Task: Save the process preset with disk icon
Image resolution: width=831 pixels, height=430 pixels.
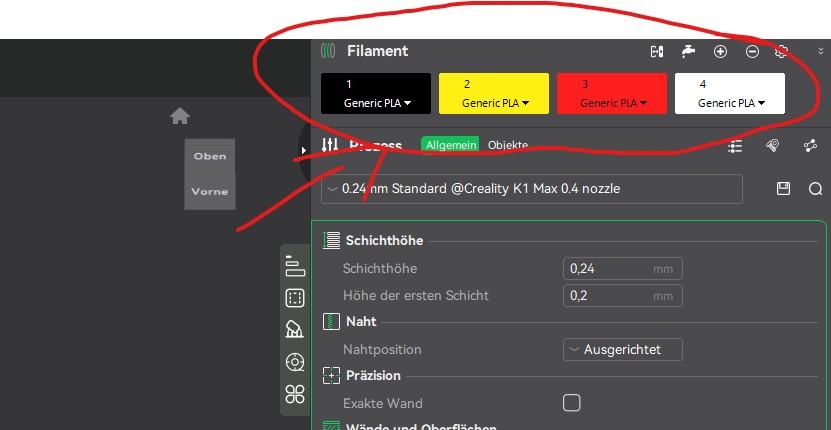Action: [x=784, y=188]
